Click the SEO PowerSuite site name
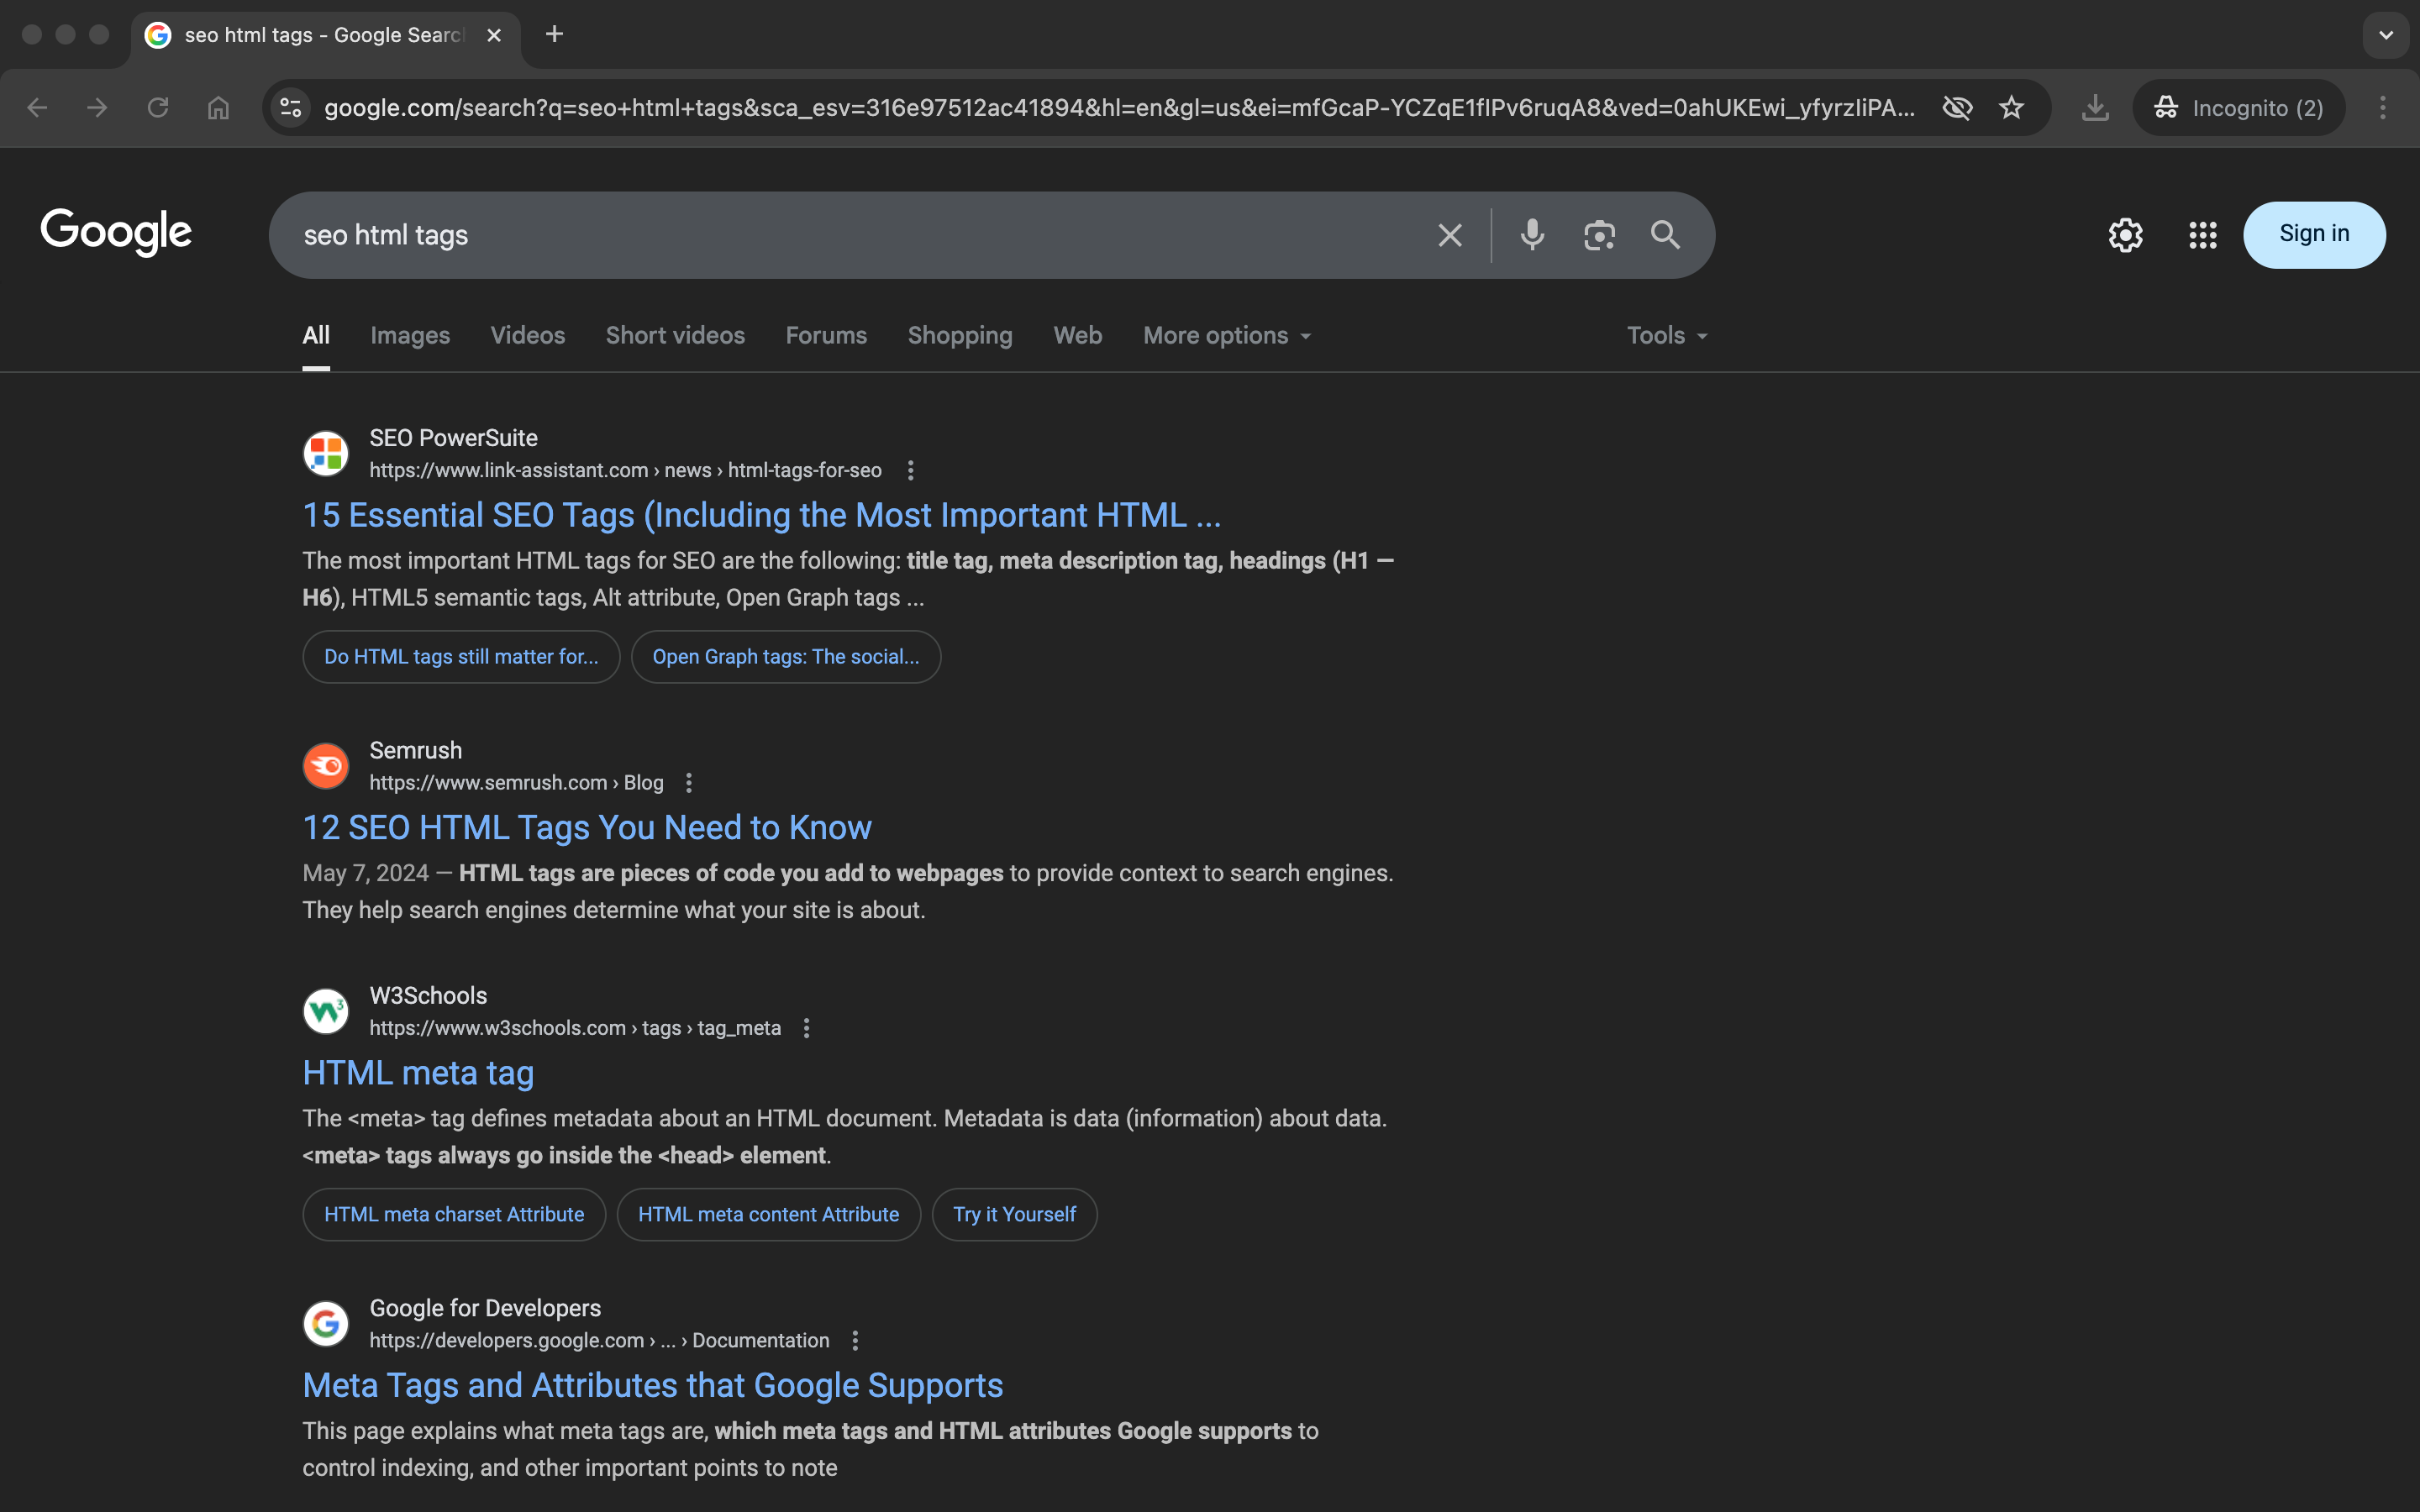 click(453, 438)
